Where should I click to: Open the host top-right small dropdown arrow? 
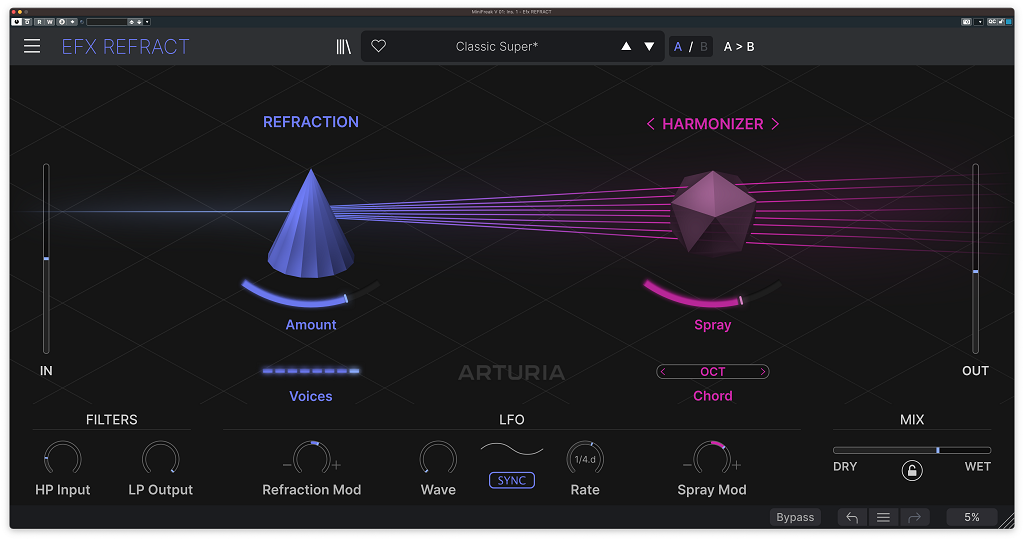point(978,22)
